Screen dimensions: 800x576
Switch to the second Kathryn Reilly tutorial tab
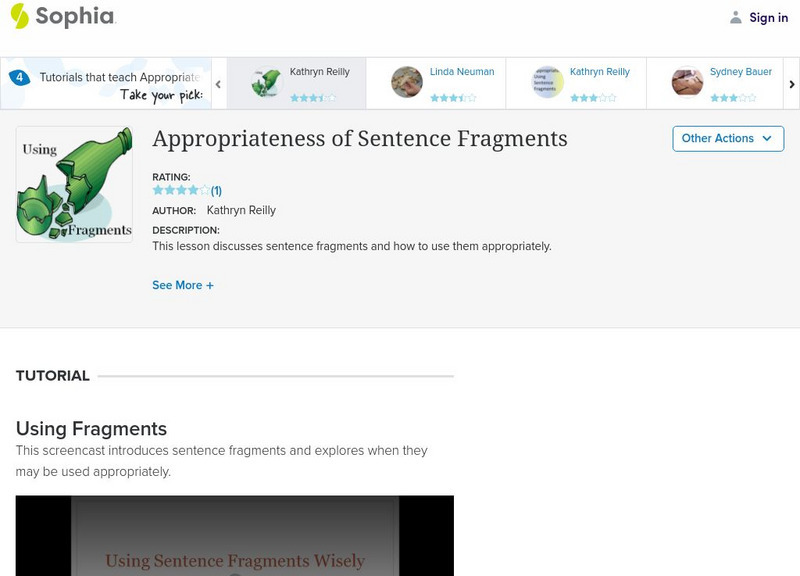pos(598,71)
